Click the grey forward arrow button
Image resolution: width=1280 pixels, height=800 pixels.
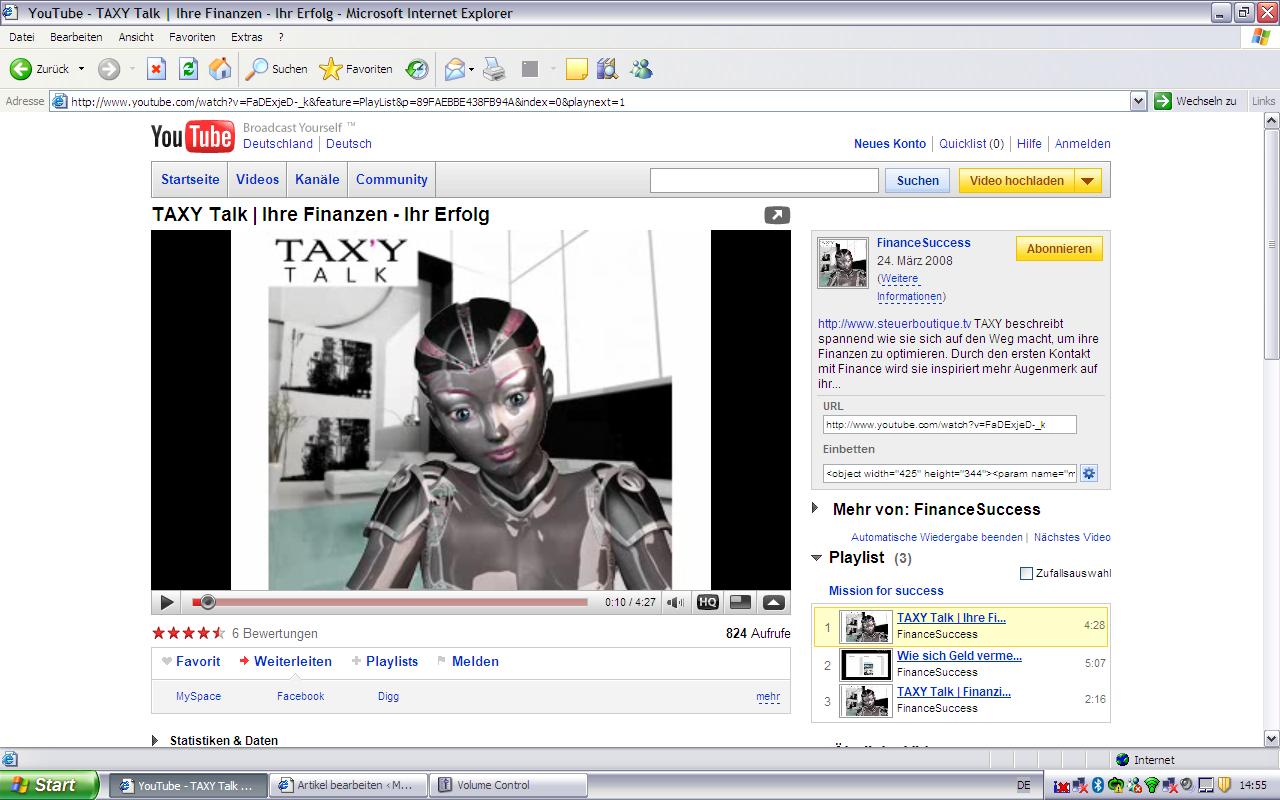tap(109, 69)
